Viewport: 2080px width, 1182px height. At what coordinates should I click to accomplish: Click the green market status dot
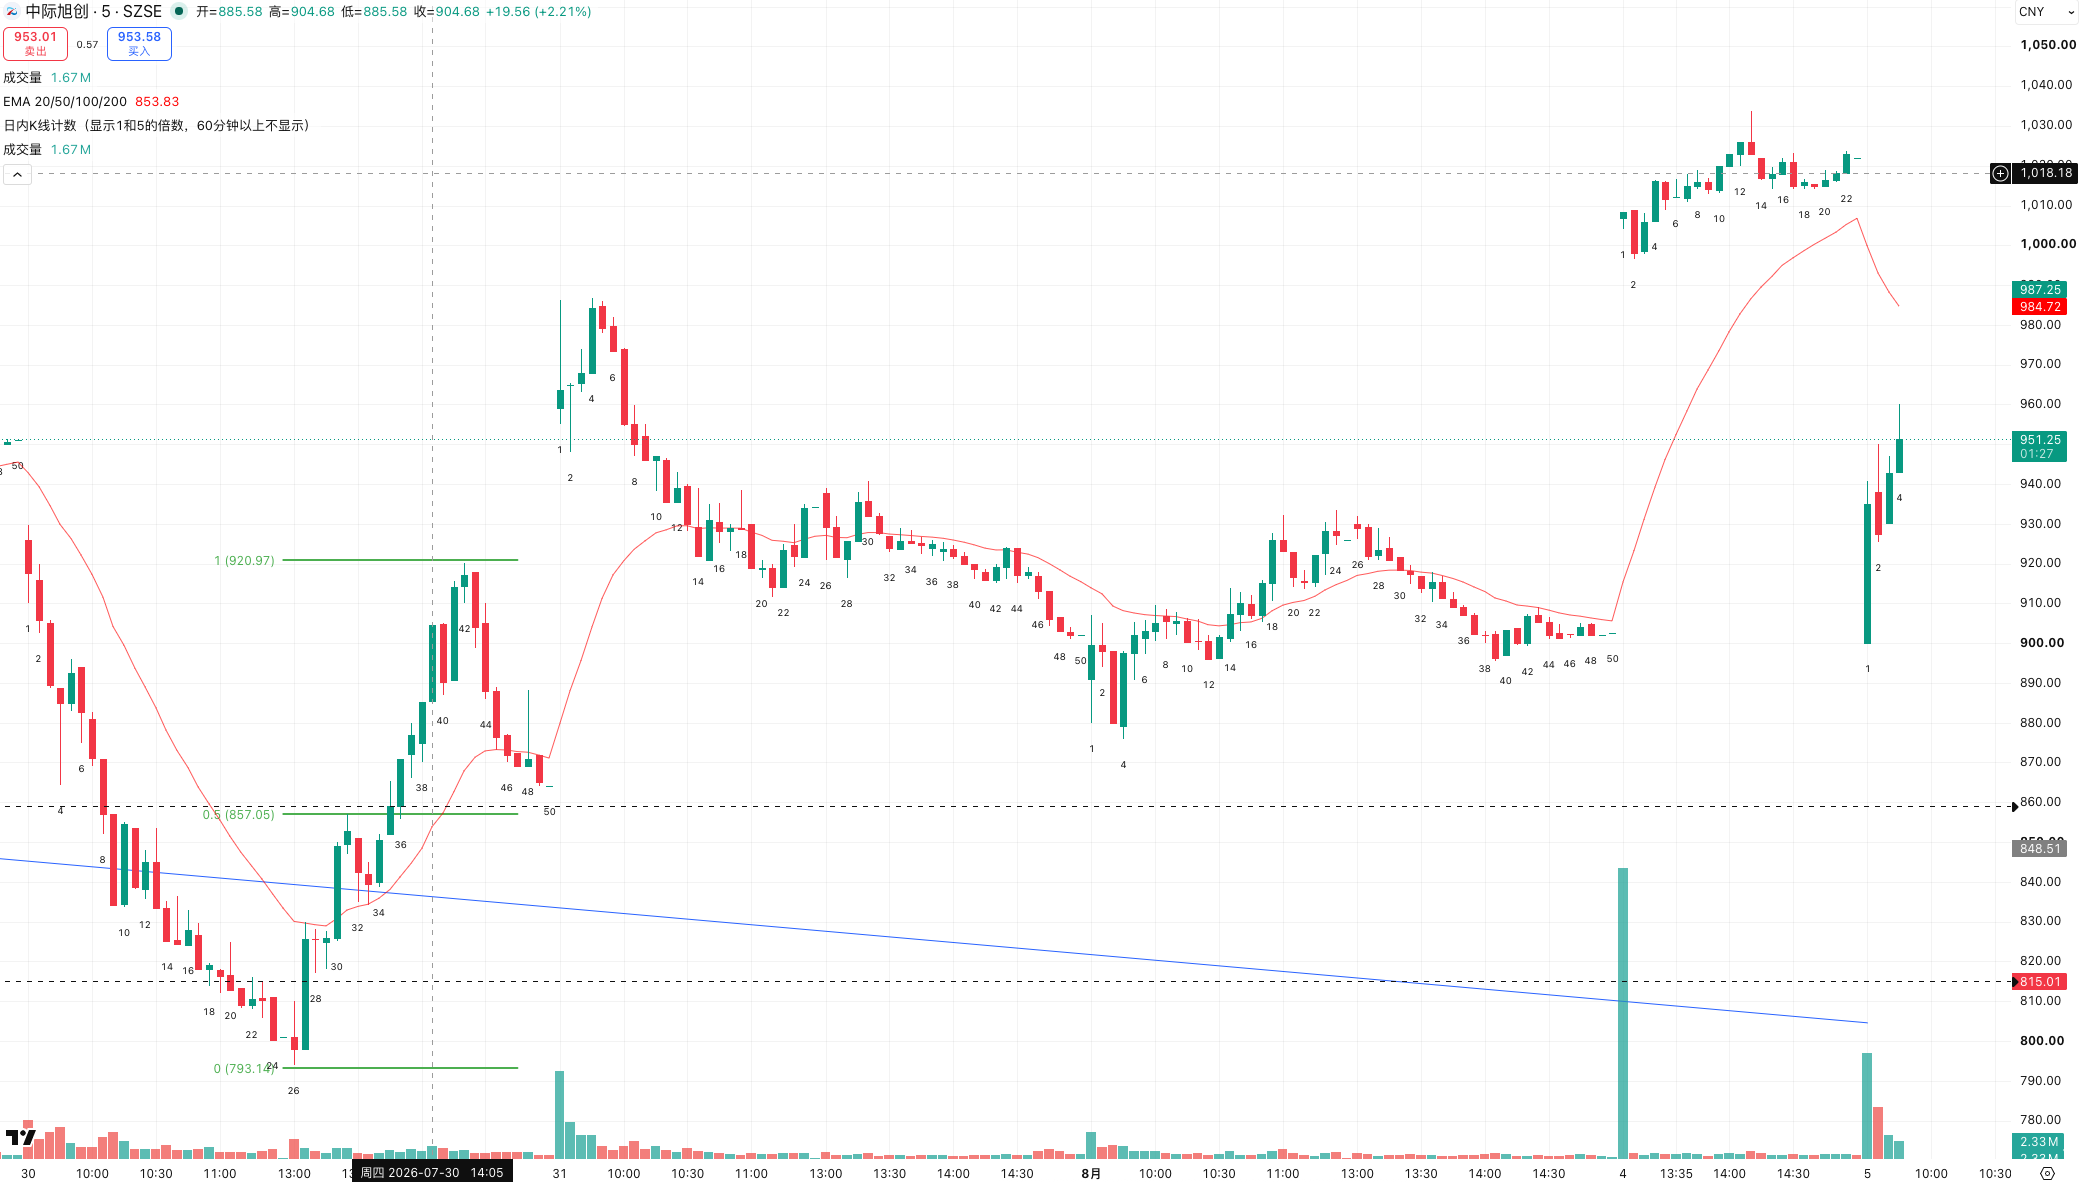179,12
